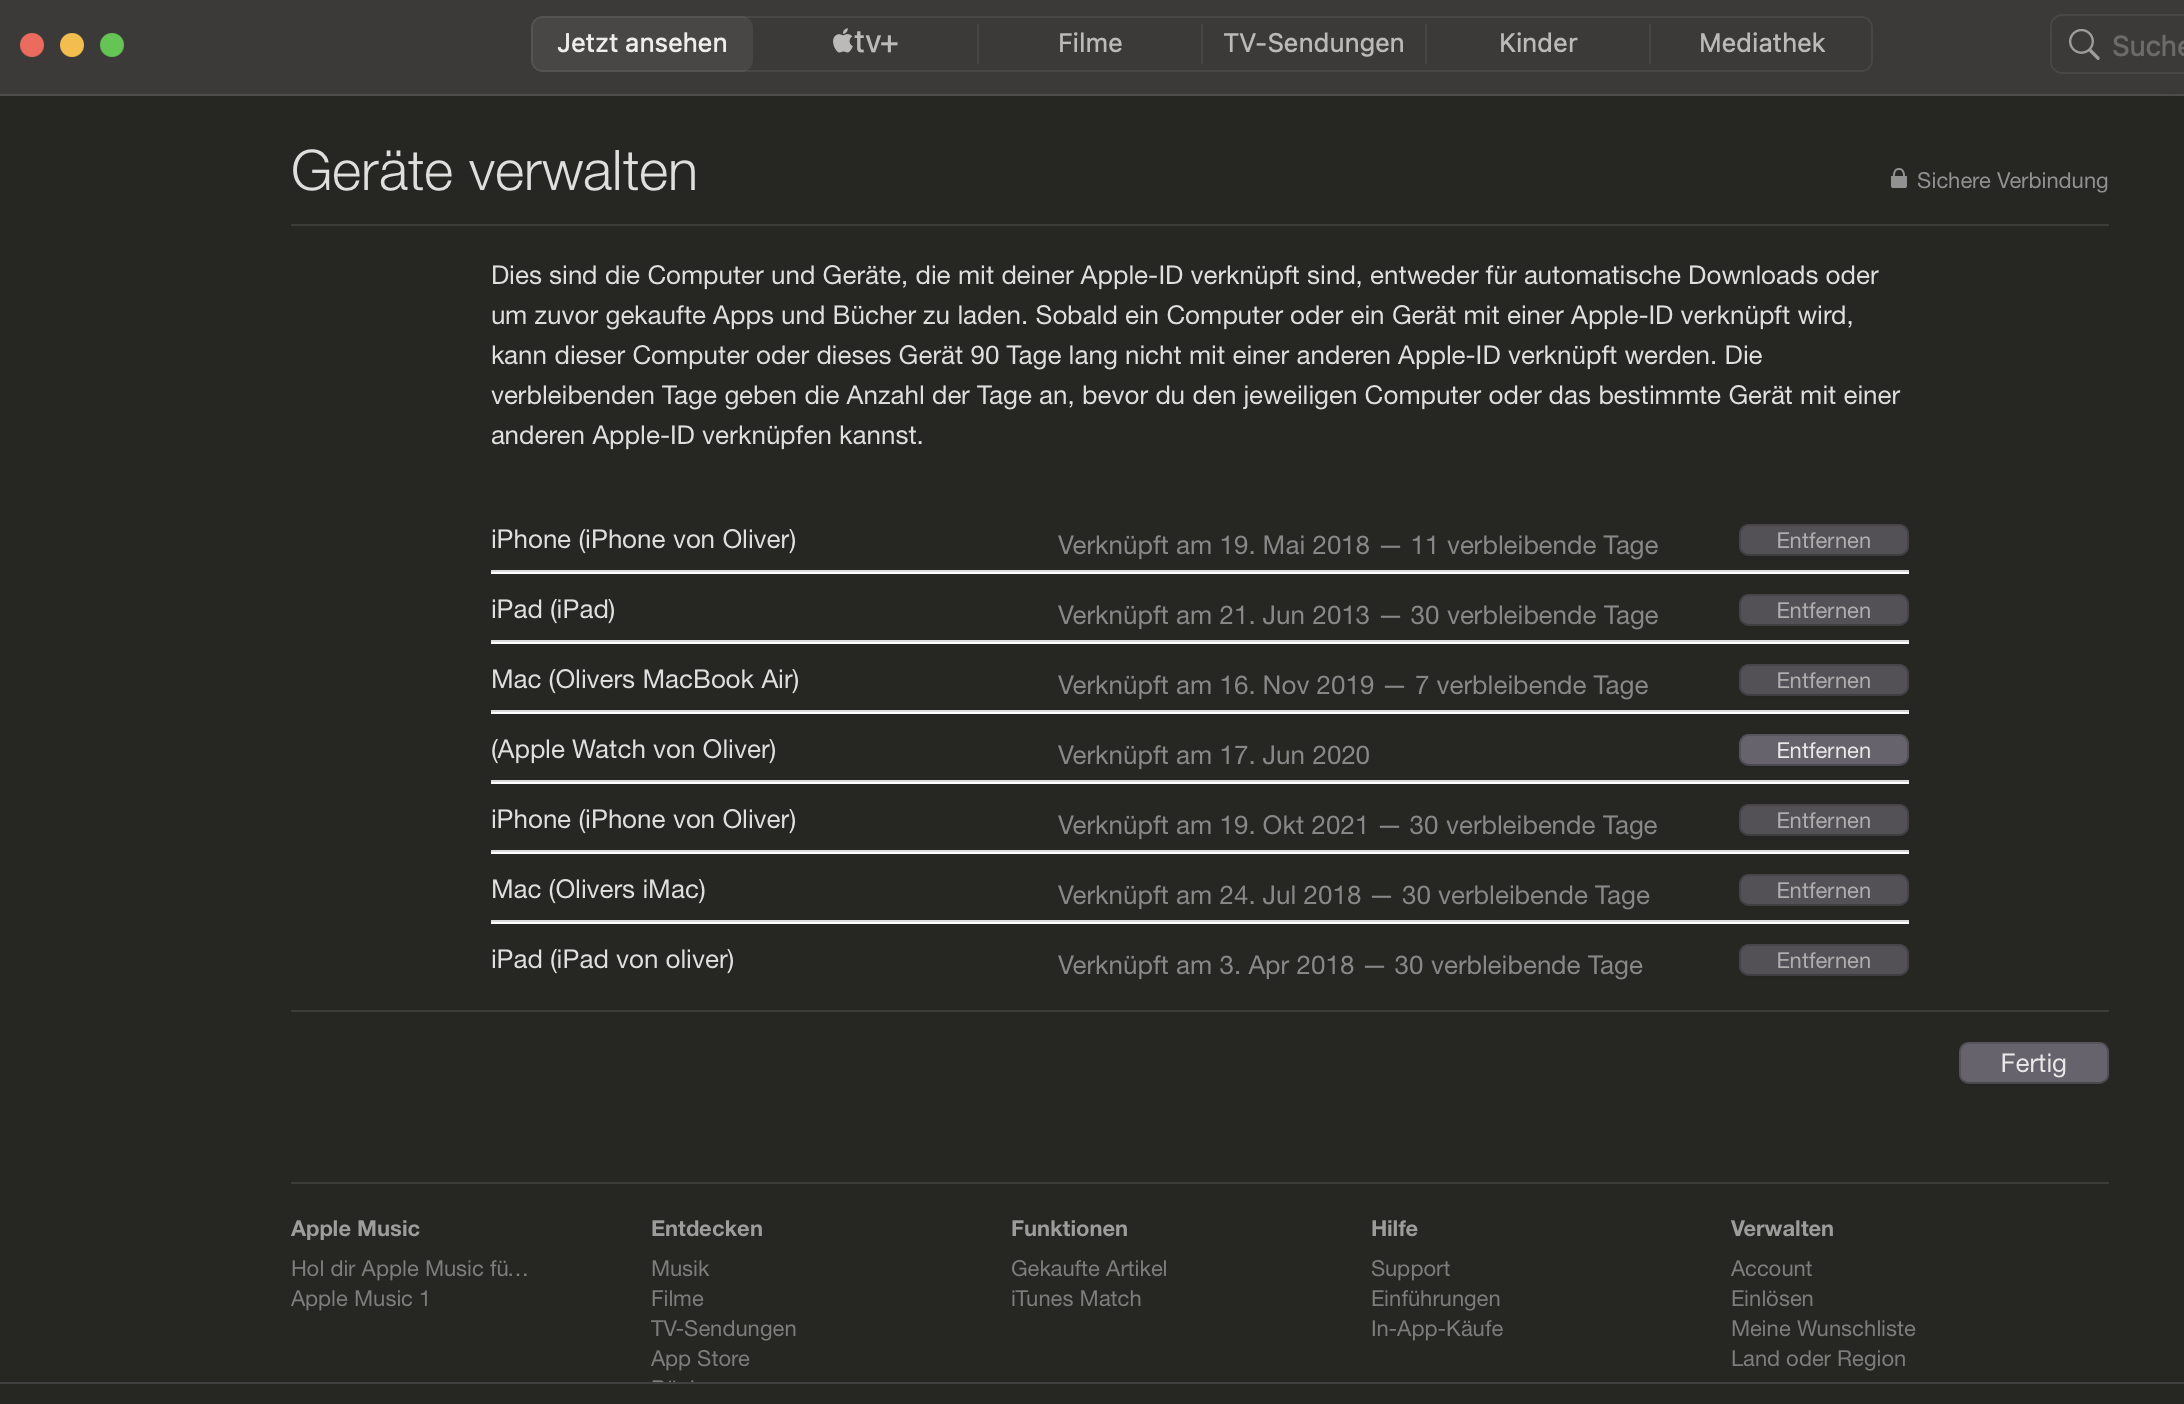Image resolution: width=2184 pixels, height=1404 pixels.
Task: Click the green fullscreen window button
Action: pyautogui.click(x=112, y=45)
